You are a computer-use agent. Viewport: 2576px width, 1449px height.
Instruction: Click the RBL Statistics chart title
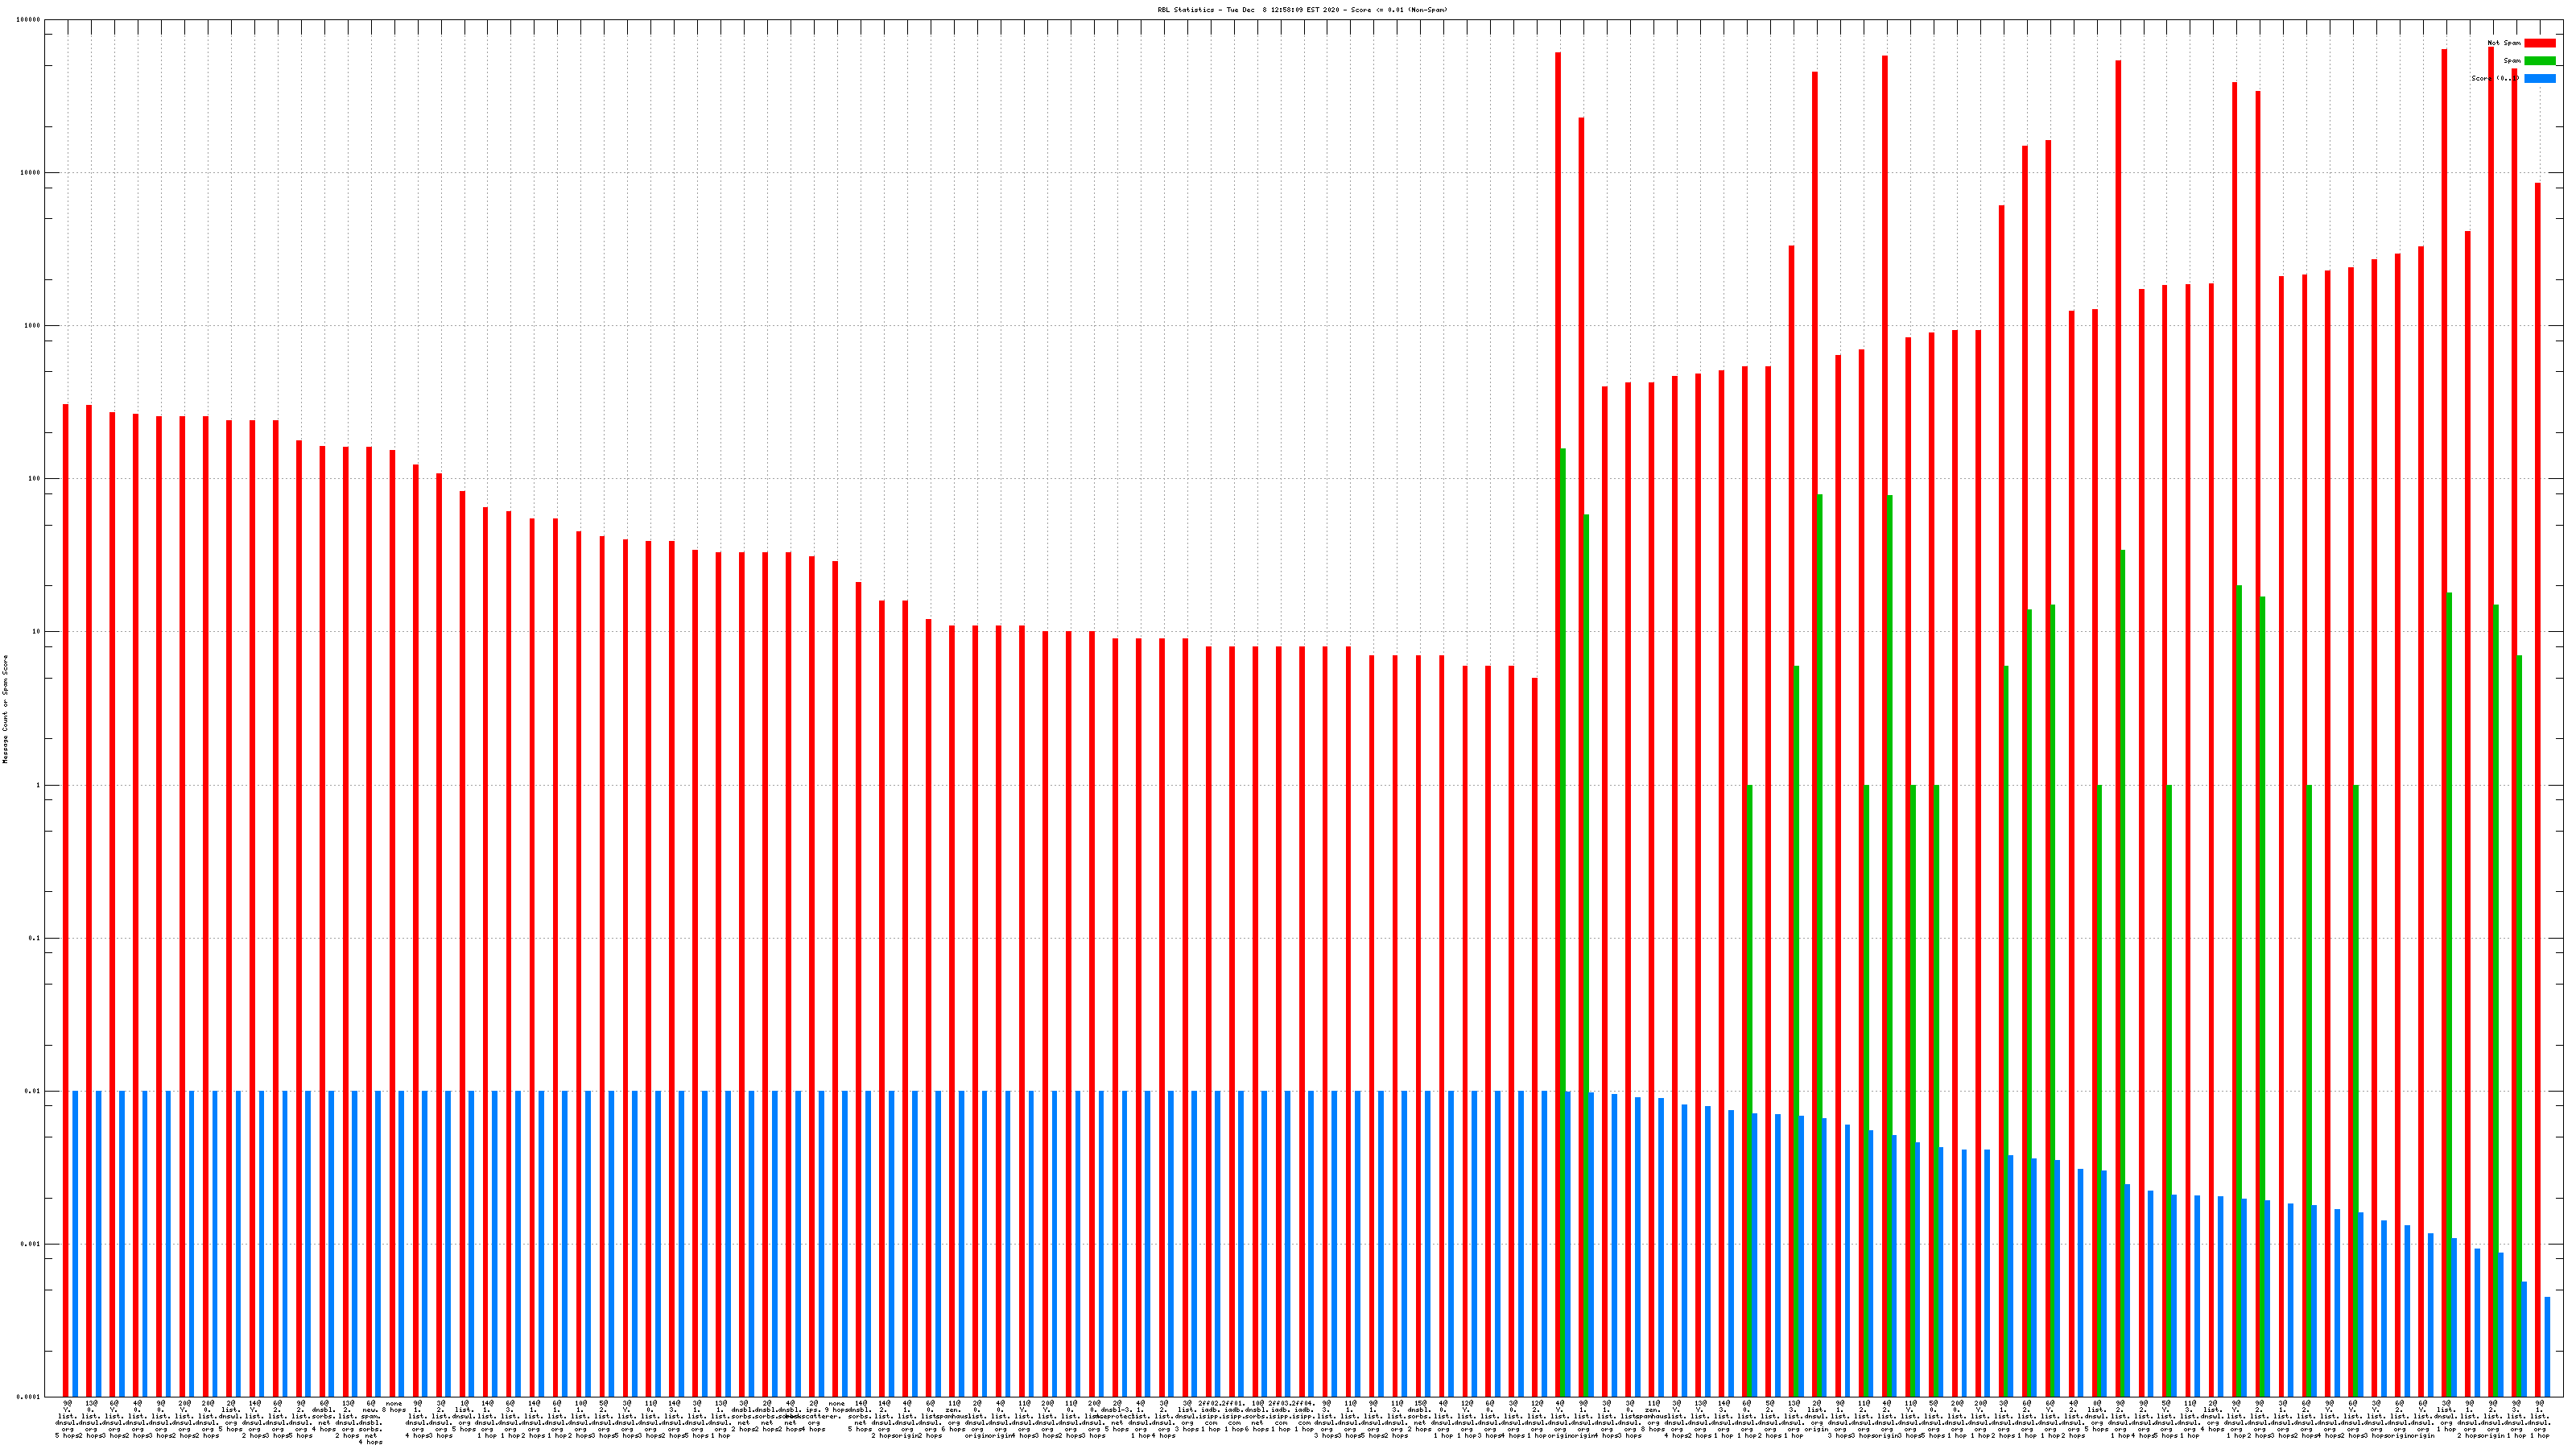pos(1302,10)
